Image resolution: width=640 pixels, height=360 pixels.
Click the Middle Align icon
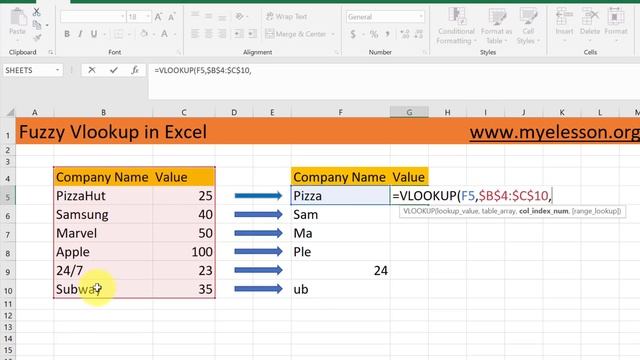pos(209,16)
